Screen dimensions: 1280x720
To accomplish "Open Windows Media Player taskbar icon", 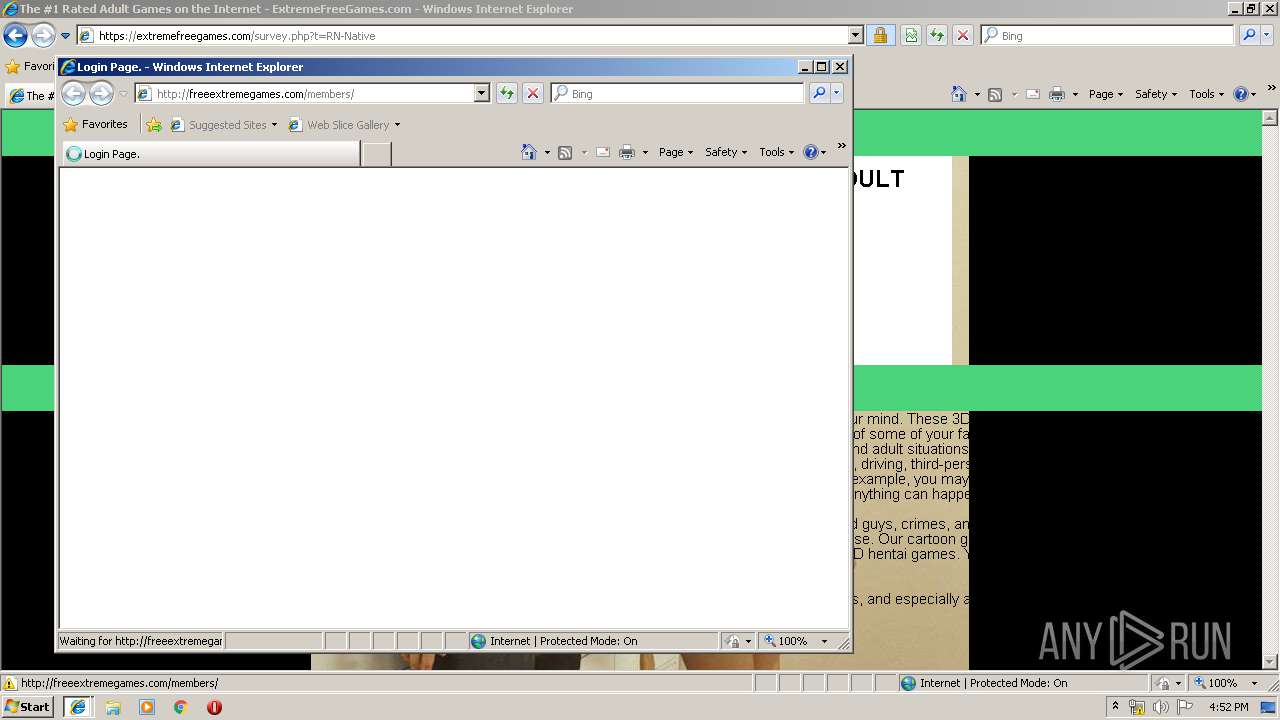I will (x=147, y=707).
